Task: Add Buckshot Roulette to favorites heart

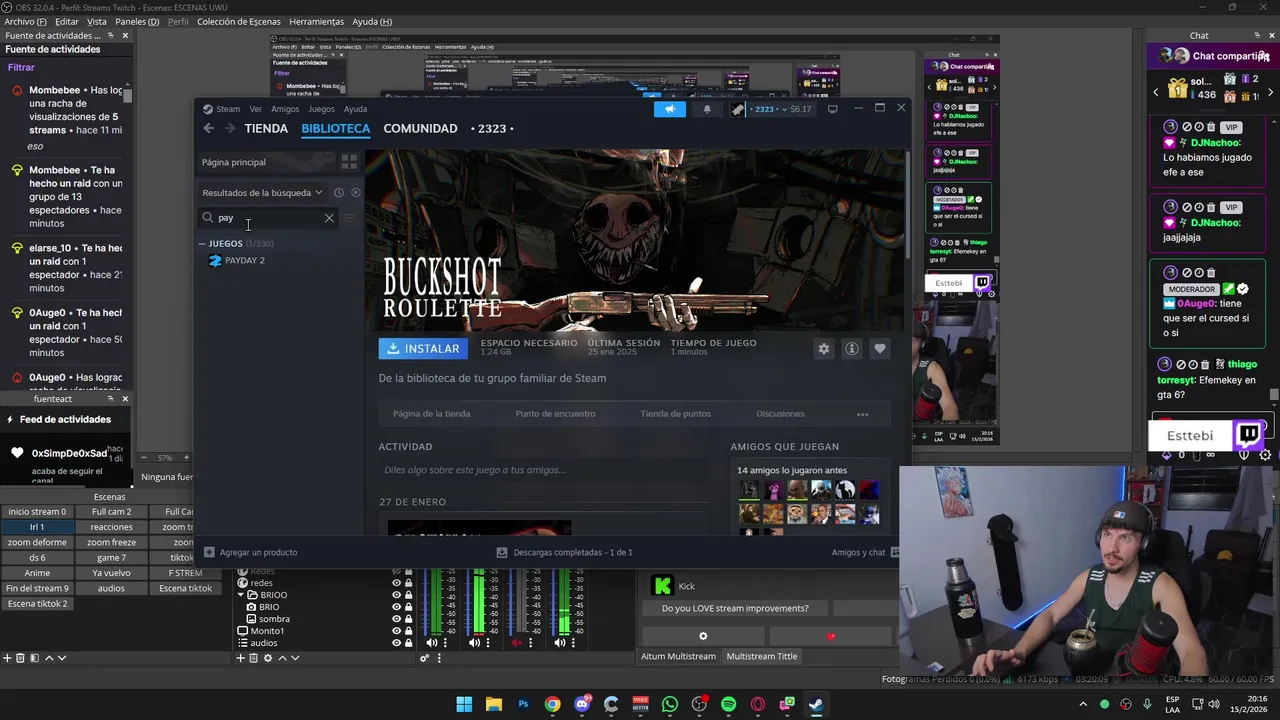Action: point(879,349)
